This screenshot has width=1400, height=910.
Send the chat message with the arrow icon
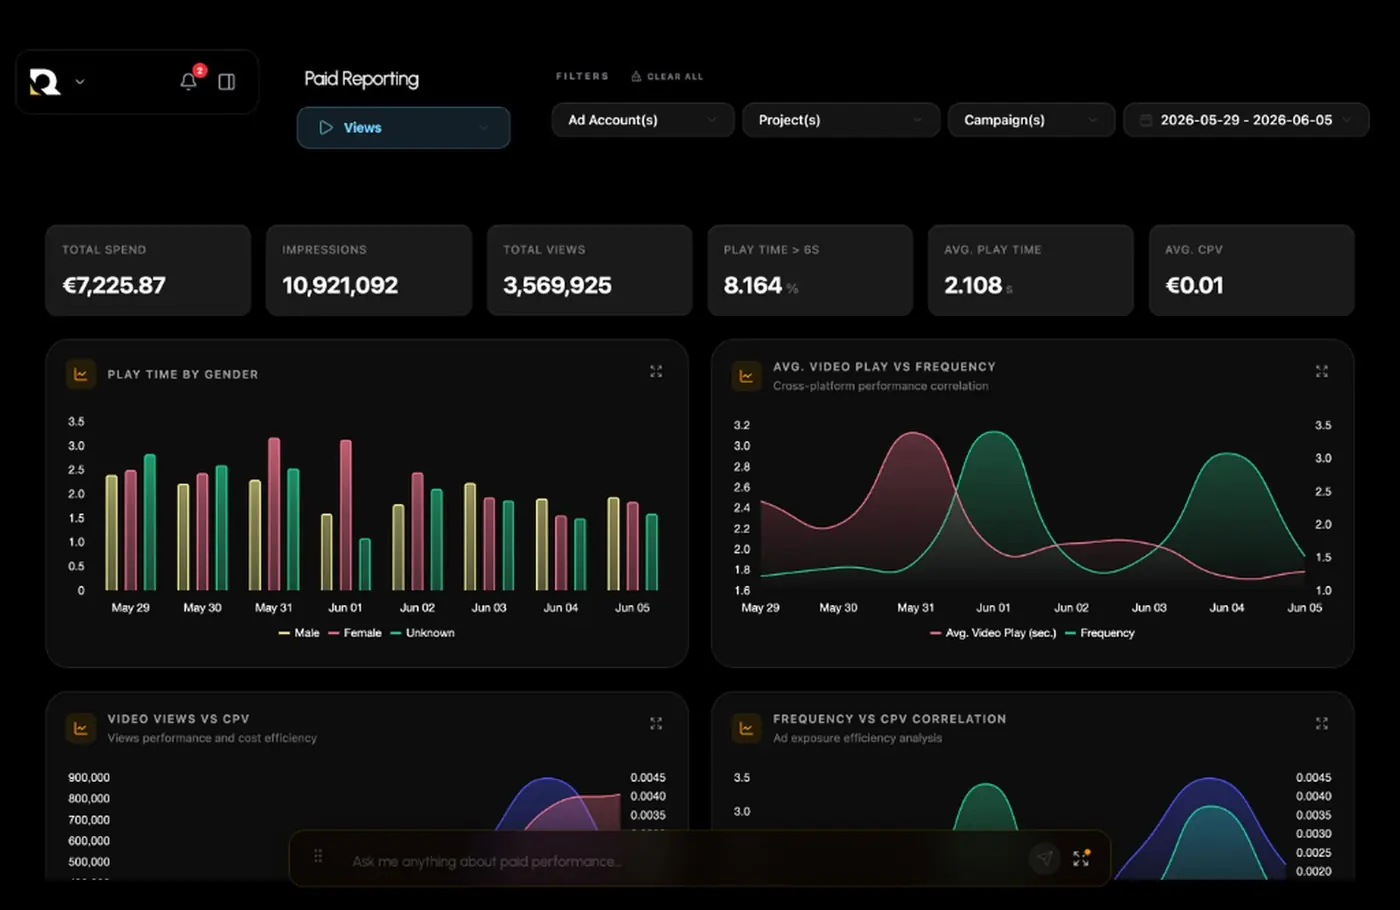click(x=1044, y=858)
